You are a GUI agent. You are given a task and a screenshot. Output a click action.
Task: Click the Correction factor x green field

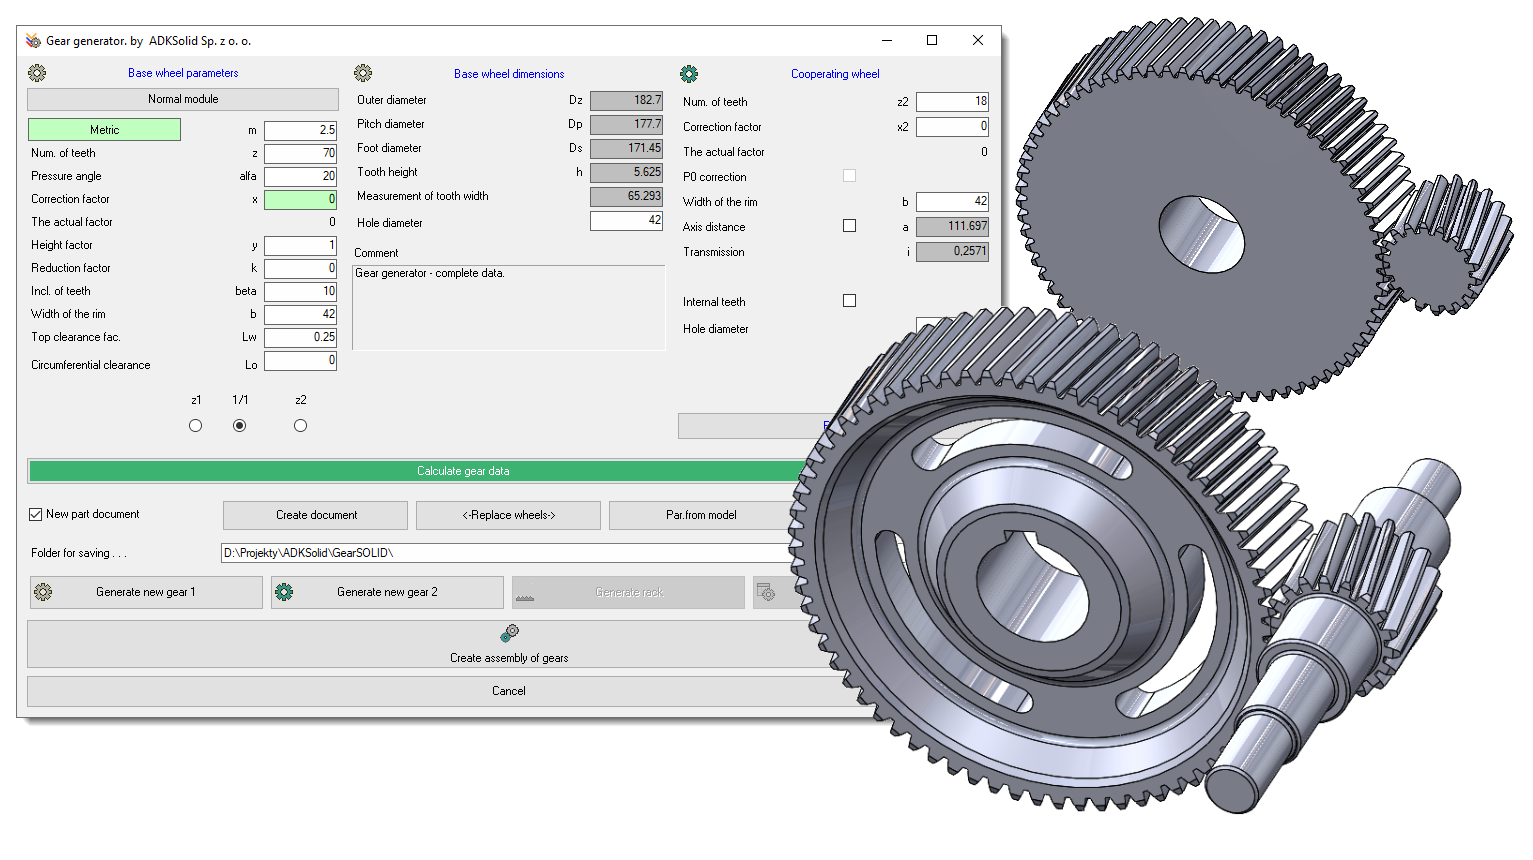(300, 199)
